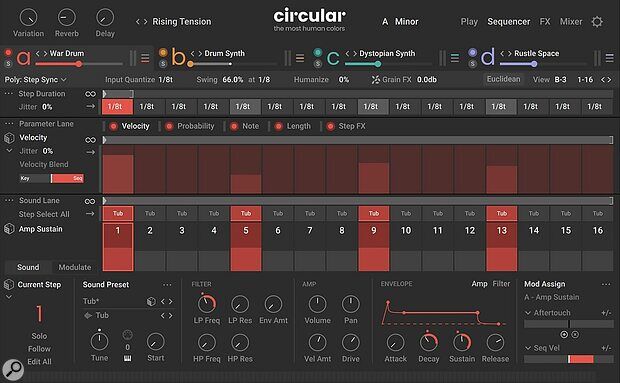Show the Filter envelope tab
The height and width of the screenshot is (383, 620).
tap(501, 284)
